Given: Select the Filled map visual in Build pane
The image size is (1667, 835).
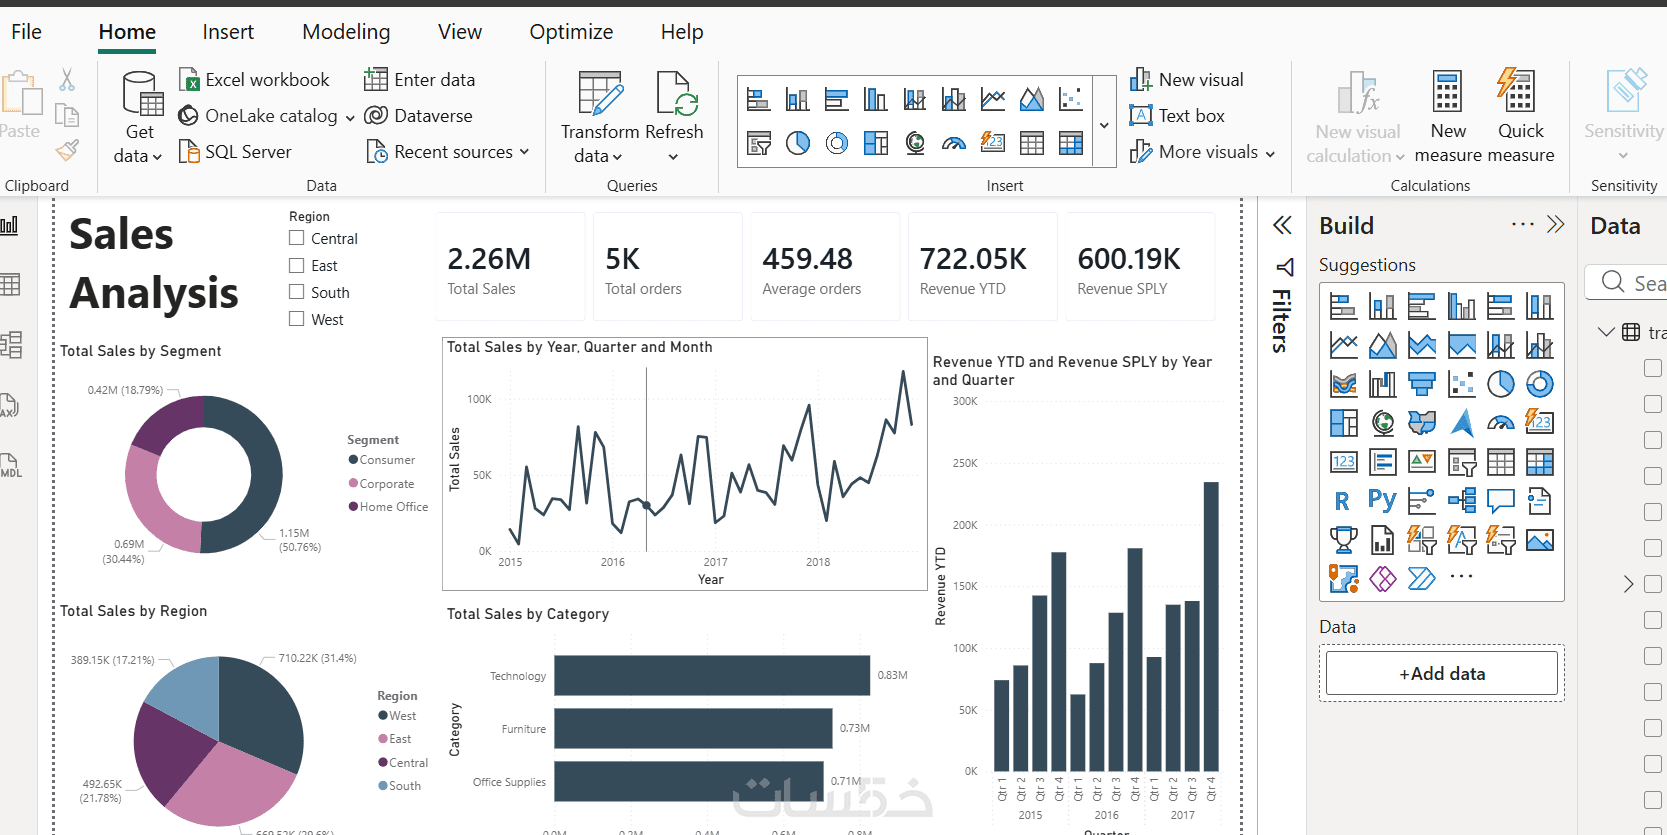Looking at the screenshot, I should [x=1422, y=423].
